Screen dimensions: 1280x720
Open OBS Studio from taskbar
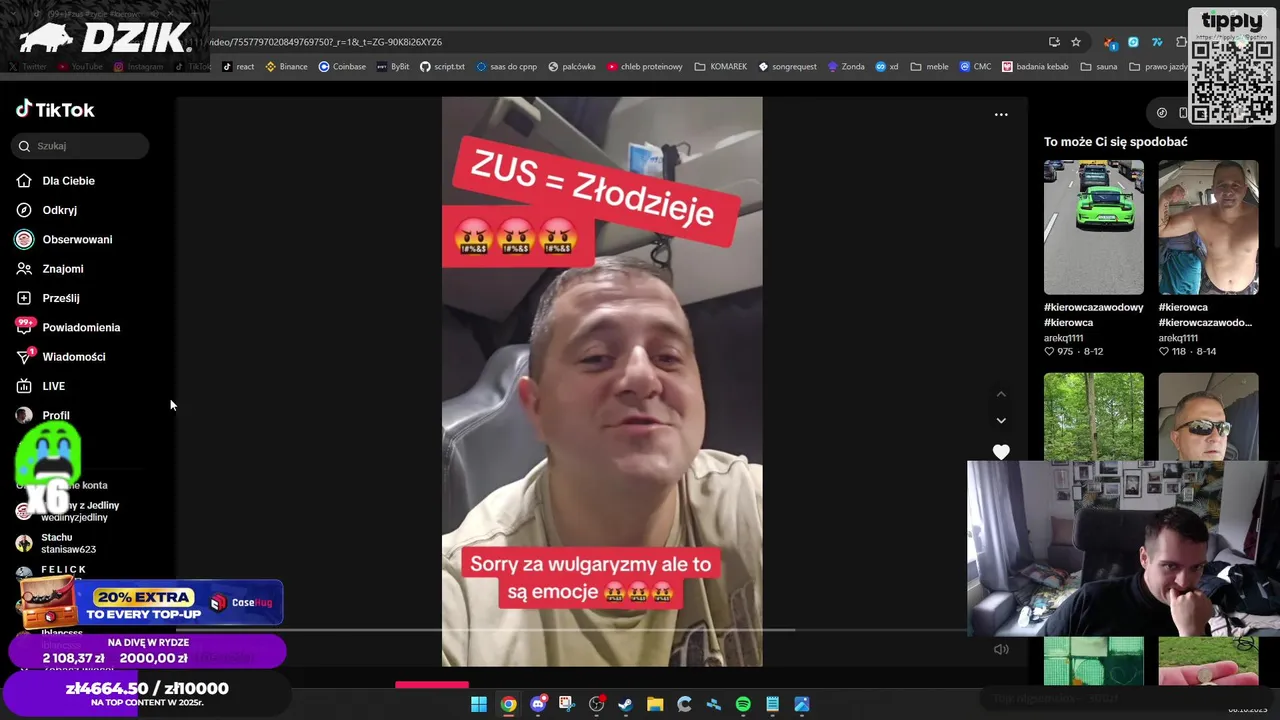(x=596, y=704)
